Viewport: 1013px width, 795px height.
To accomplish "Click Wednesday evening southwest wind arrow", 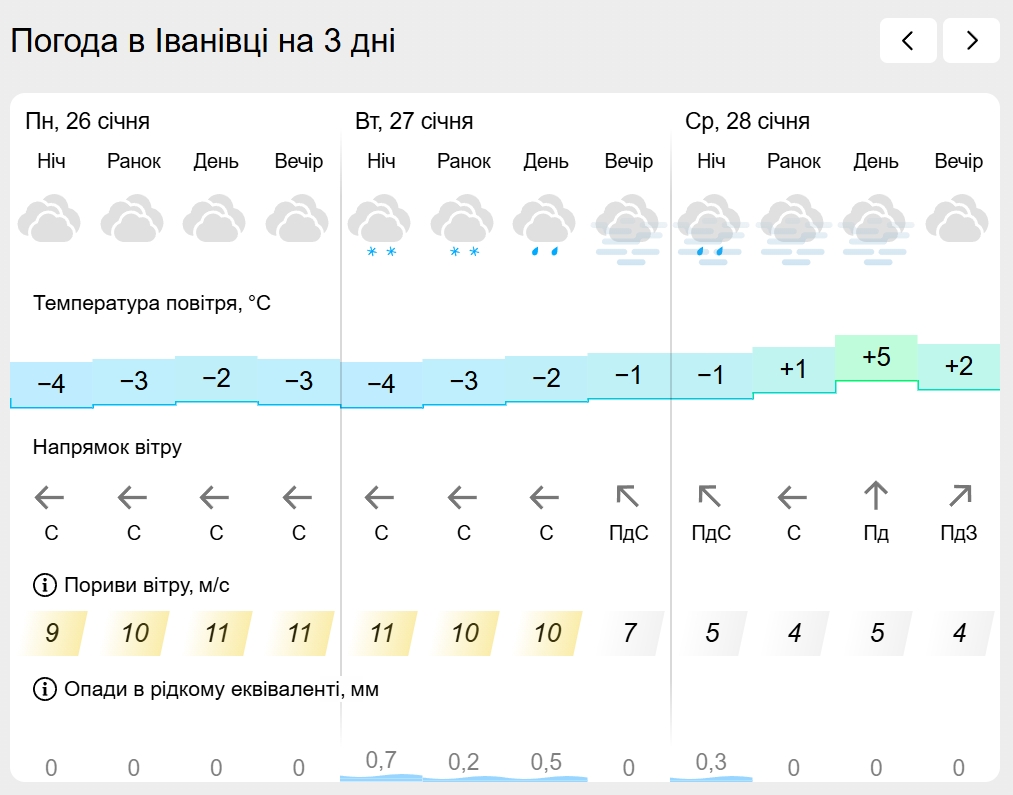I will click(959, 496).
